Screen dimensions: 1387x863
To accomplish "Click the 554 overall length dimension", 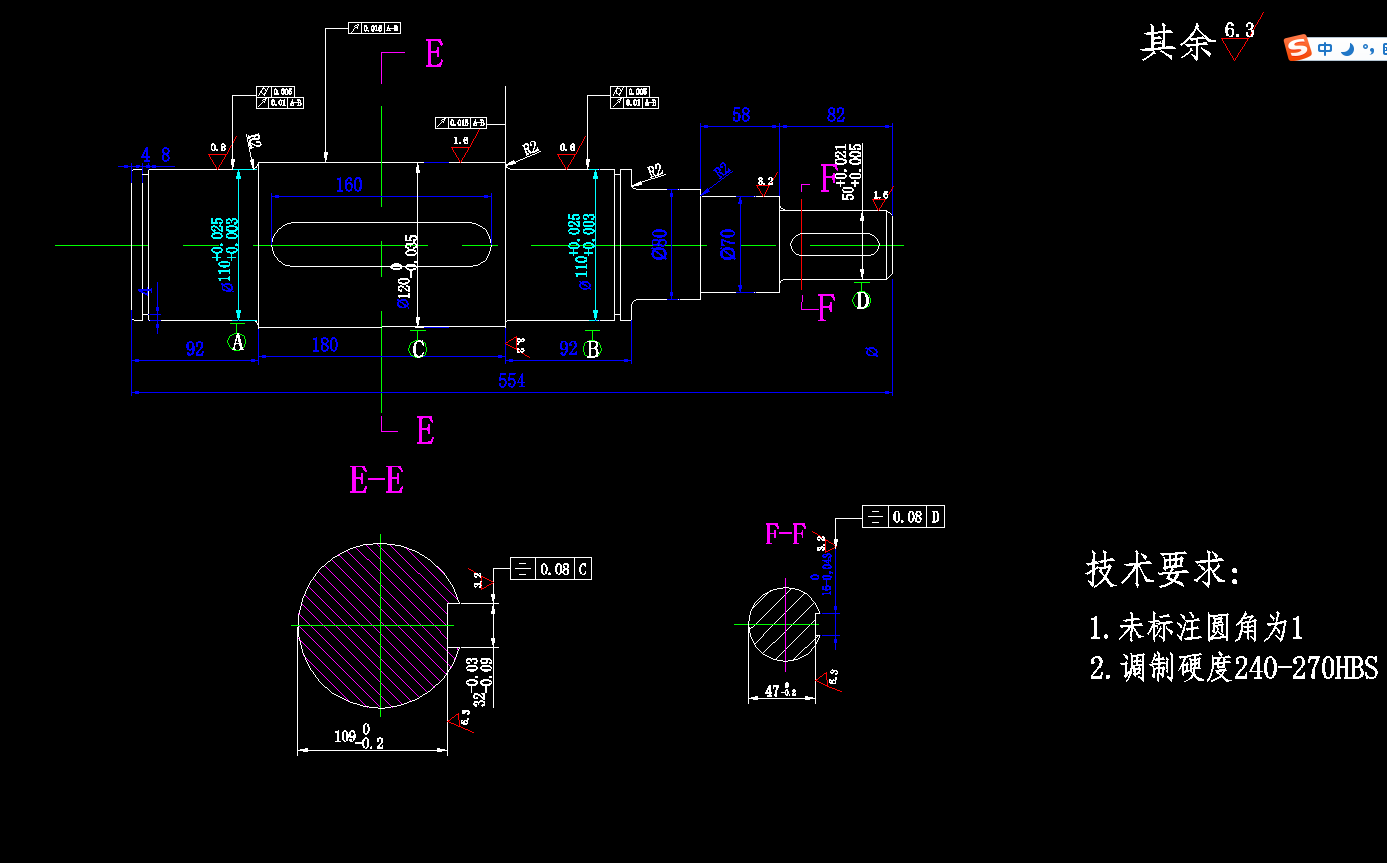I will [511, 381].
